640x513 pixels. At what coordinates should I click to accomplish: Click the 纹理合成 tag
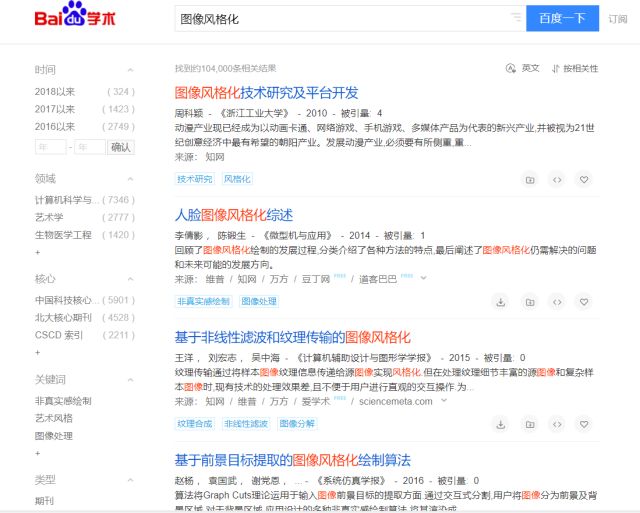(x=195, y=424)
